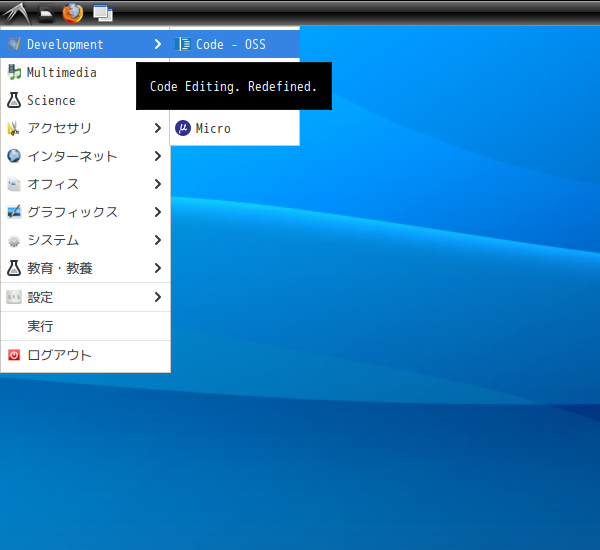Screen dimensions: 600x550
Task: Click the iconify-all-windows panel icon
Action: tap(103, 13)
